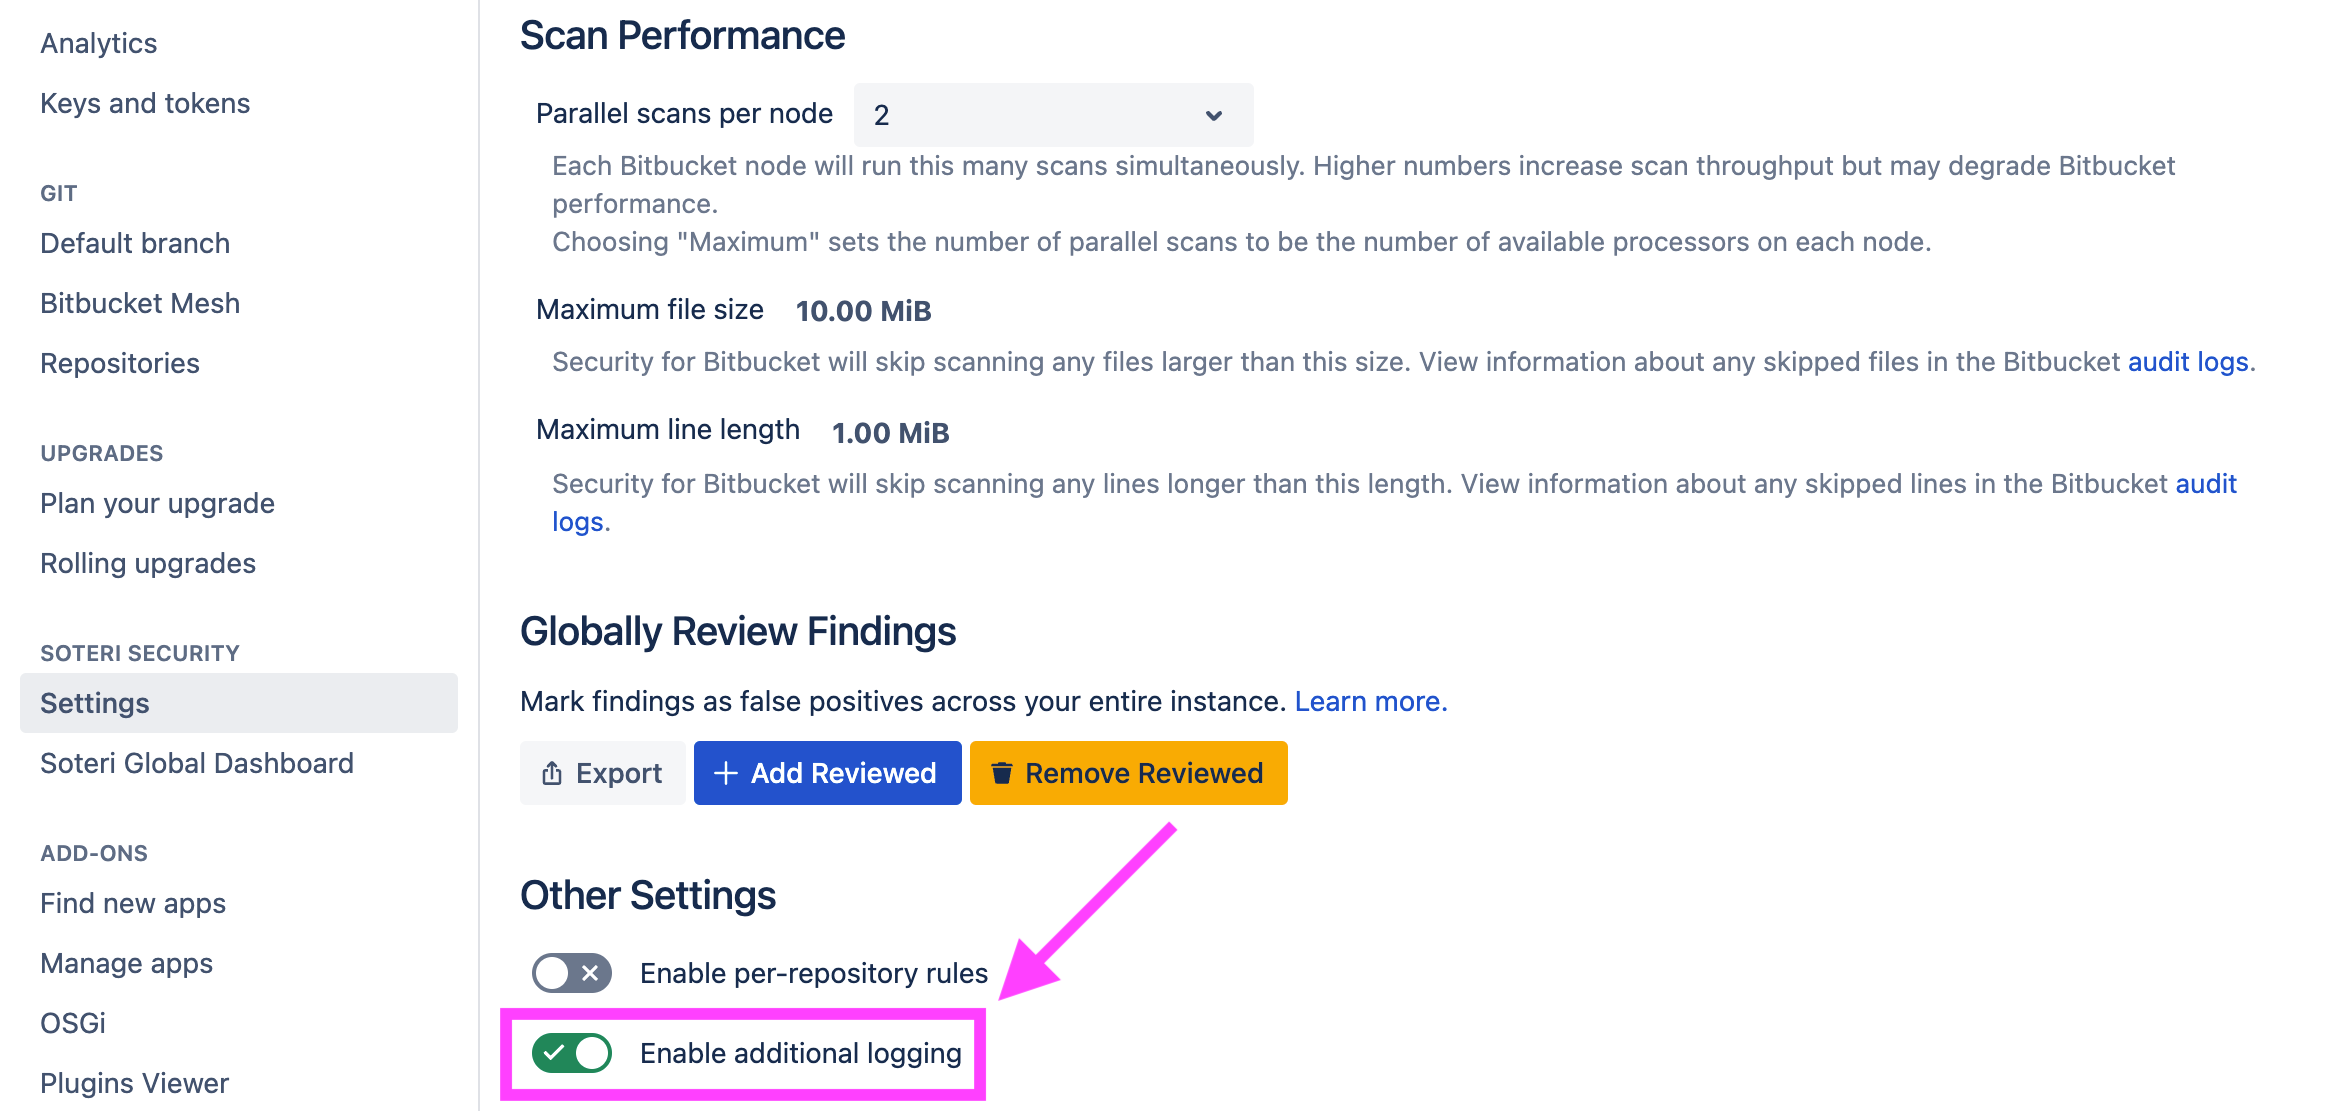Click the trash icon on Remove Reviewed
Viewport: 2330px width, 1111px height.
1001,772
